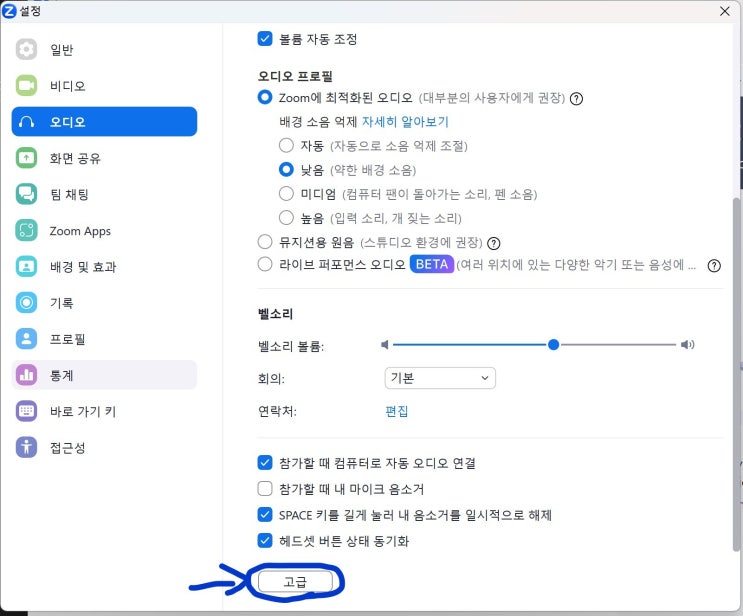
Task: Click help icon next to Zoom optimized audio
Action: coord(576,99)
